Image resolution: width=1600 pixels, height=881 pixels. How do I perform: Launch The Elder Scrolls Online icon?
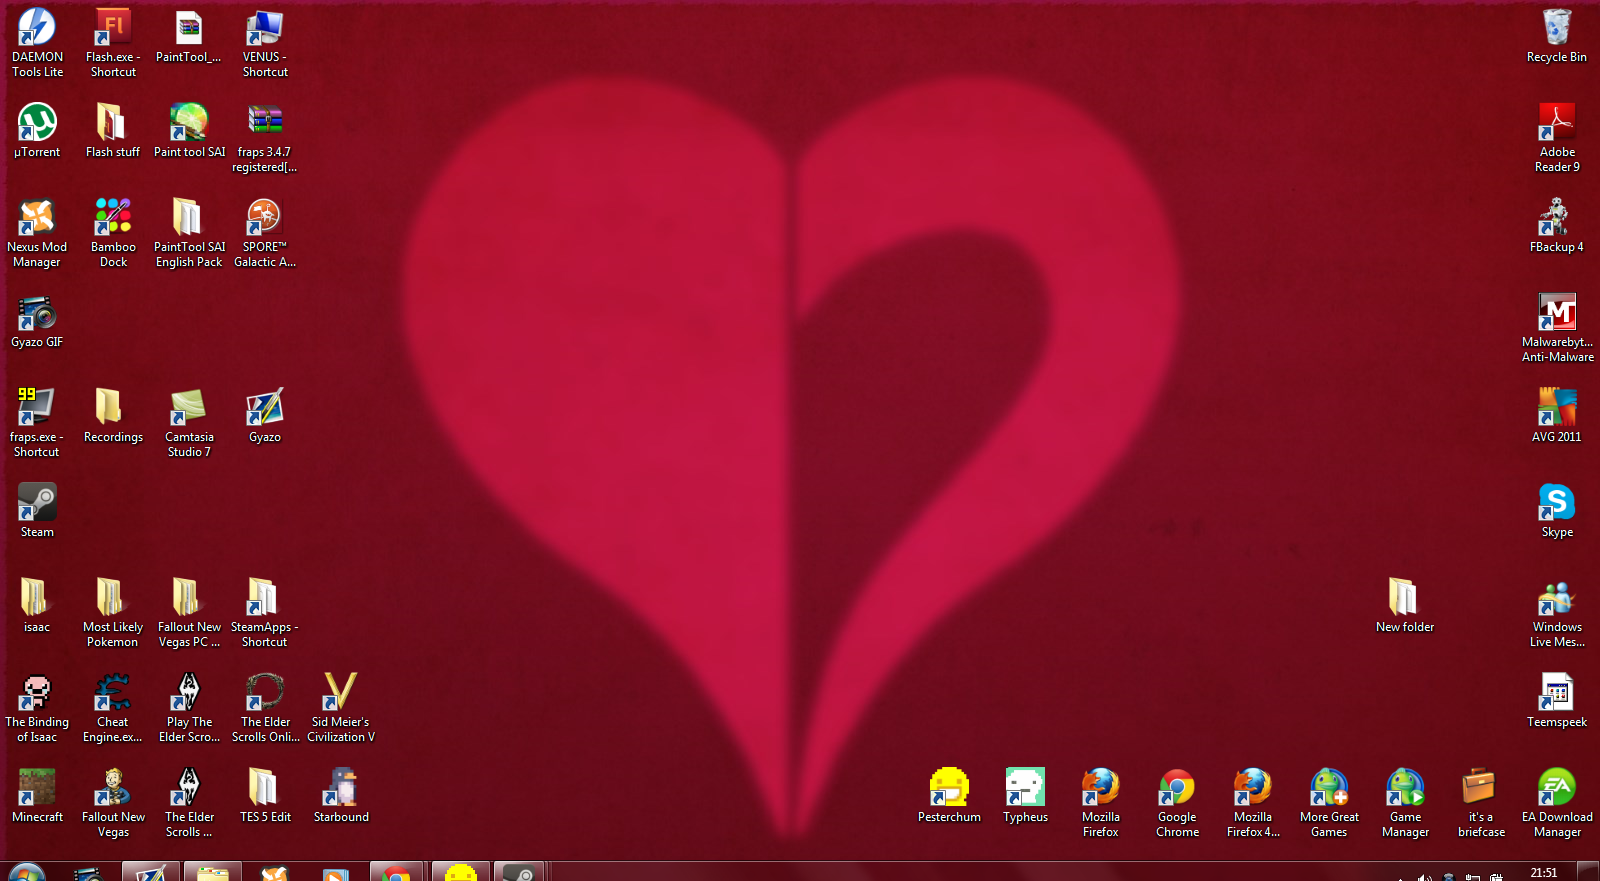[x=265, y=708]
